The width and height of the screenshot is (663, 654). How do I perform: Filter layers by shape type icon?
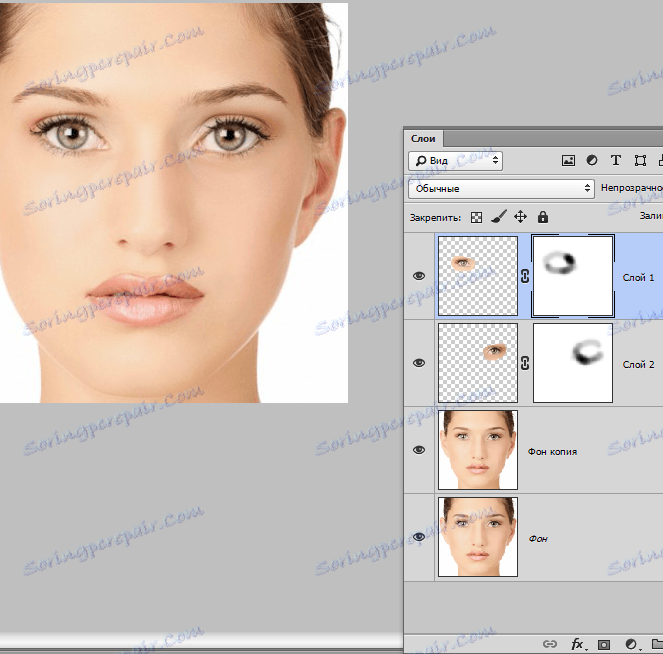(640, 161)
